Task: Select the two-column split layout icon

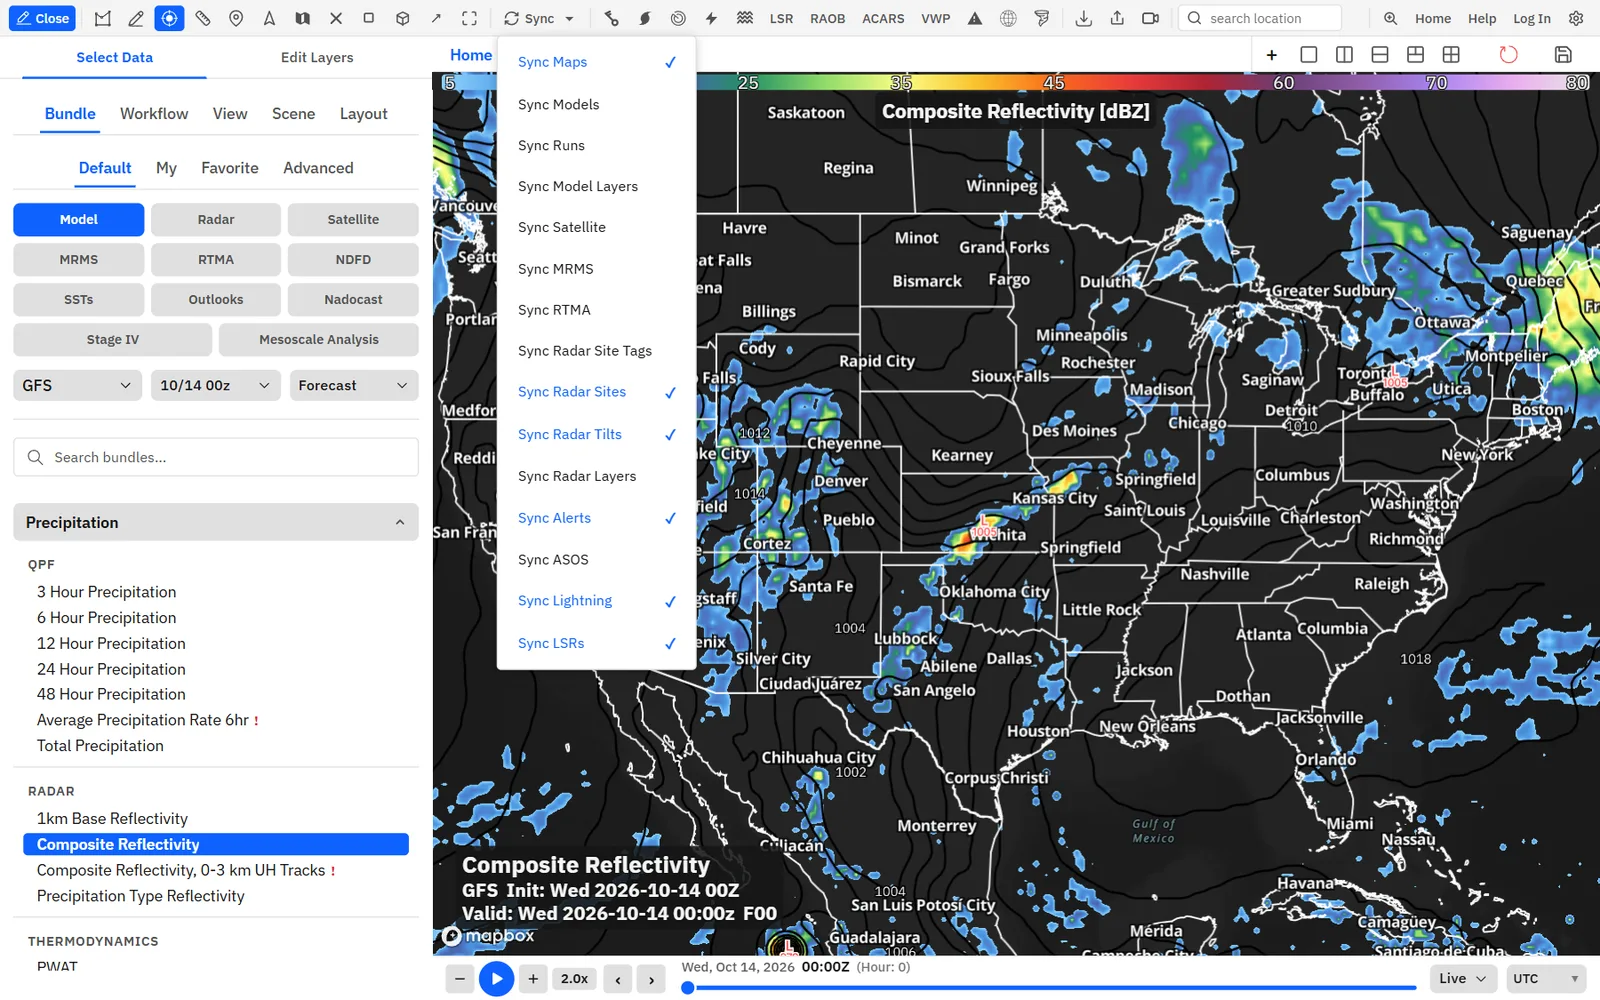Action: 1344,54
